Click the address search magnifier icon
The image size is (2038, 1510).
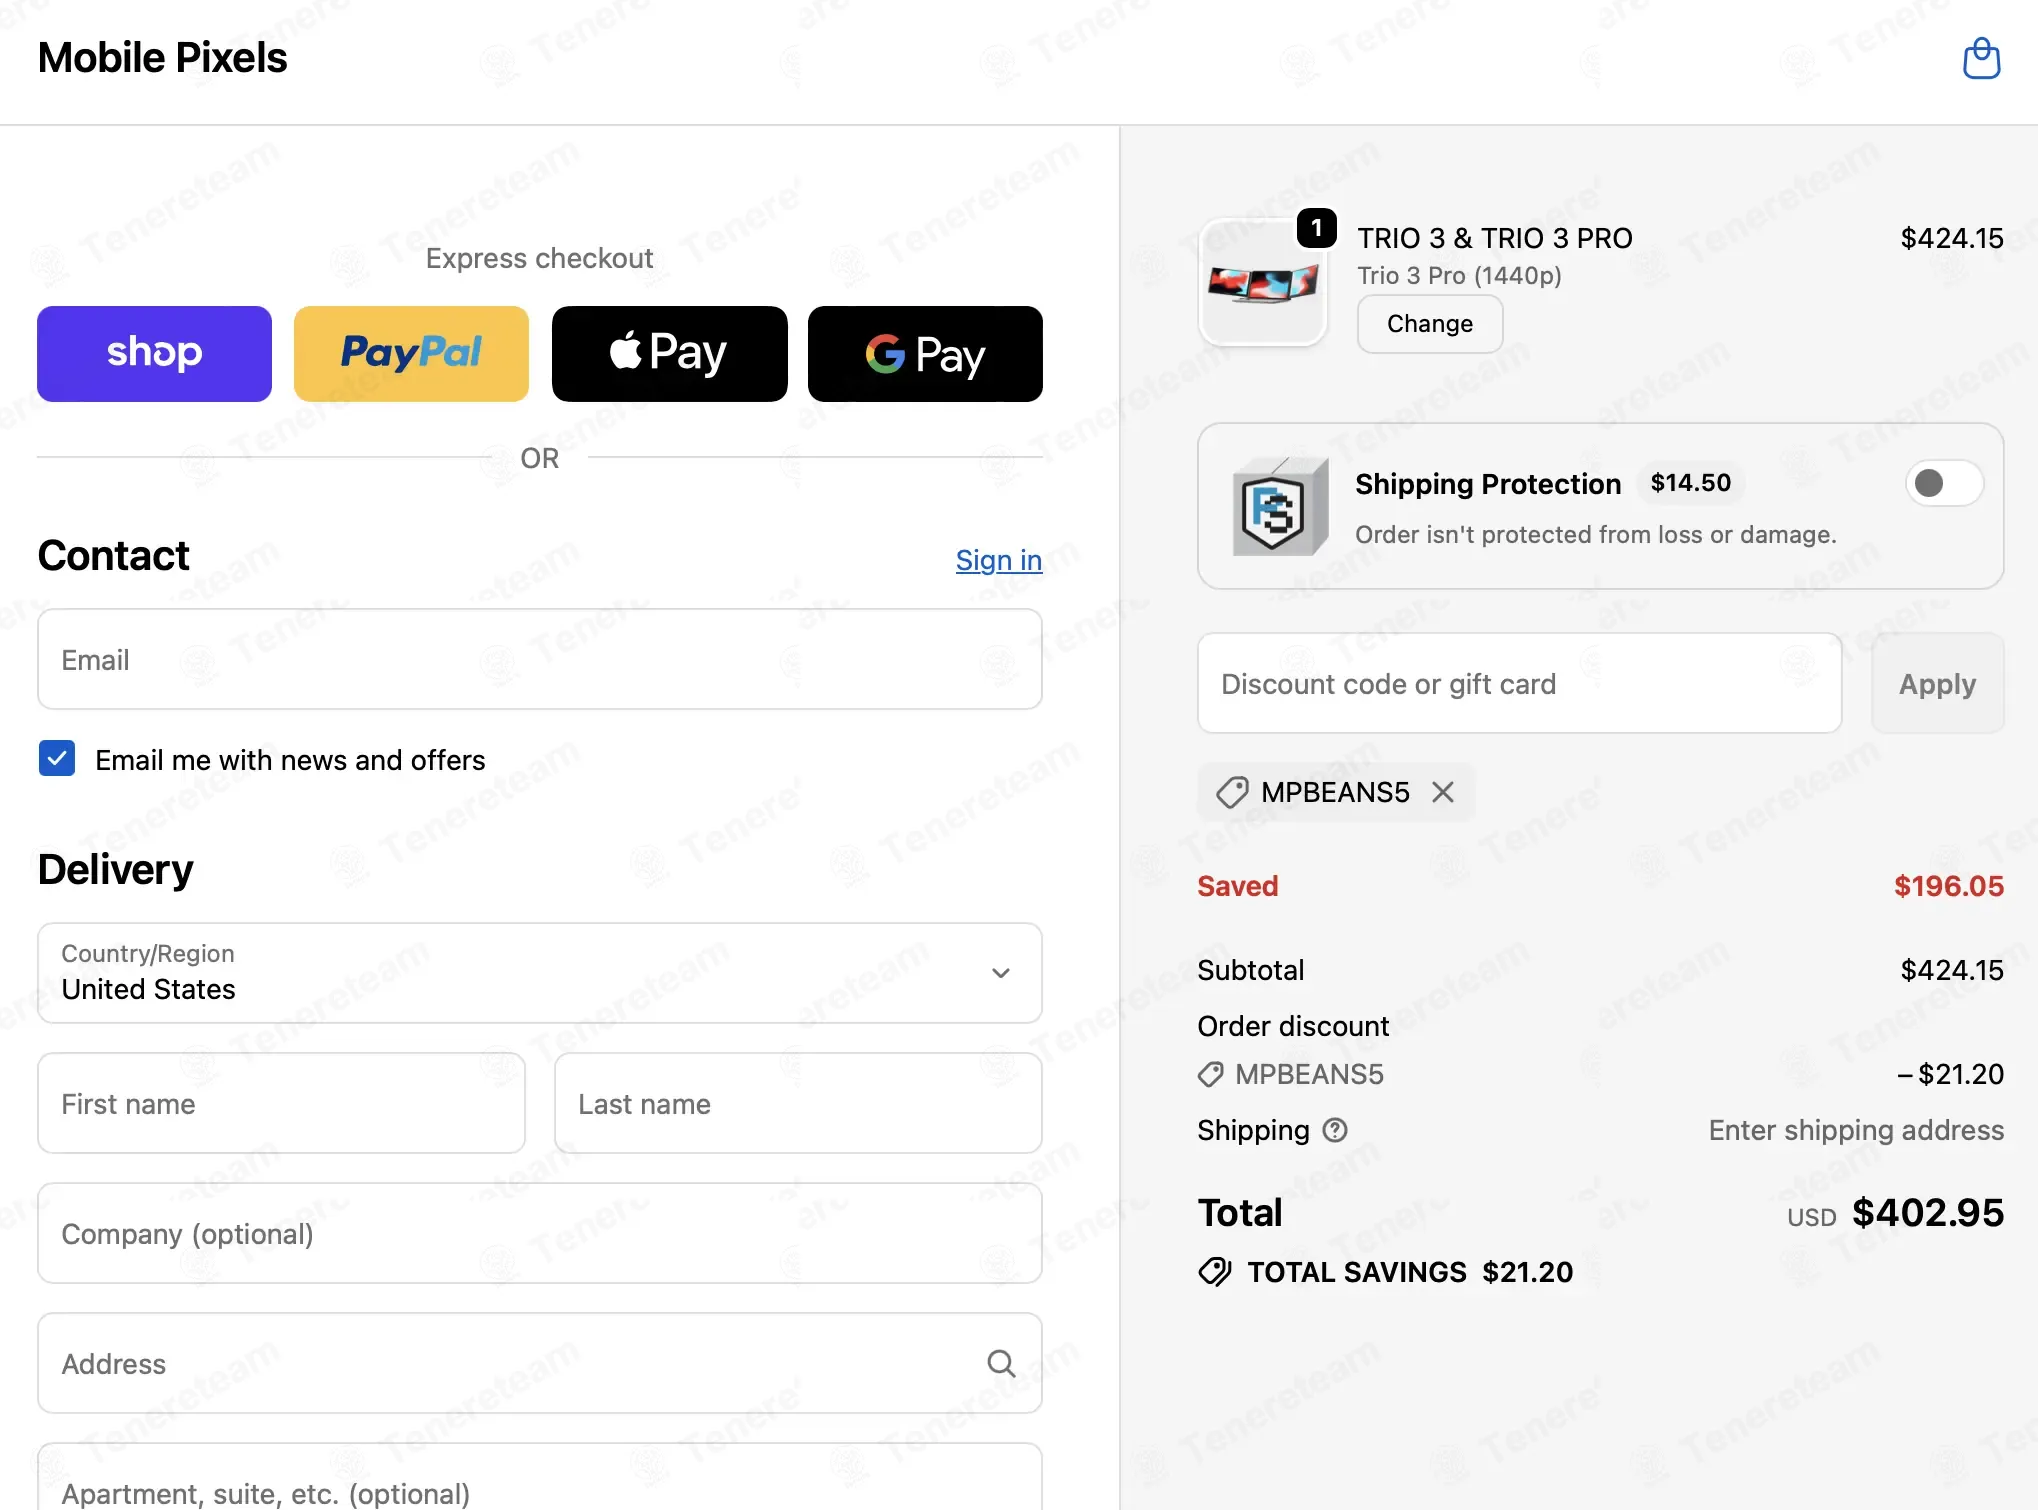pyautogui.click(x=1001, y=1363)
